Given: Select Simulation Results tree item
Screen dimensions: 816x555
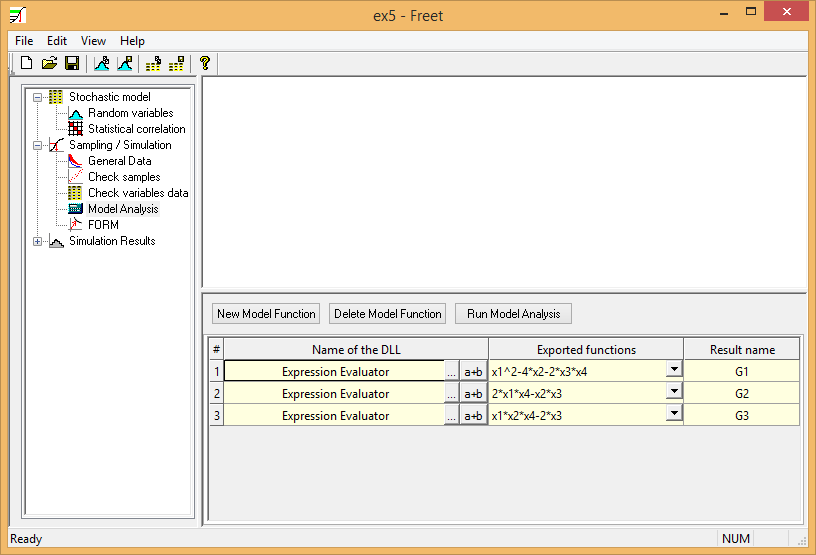Looking at the screenshot, I should pos(112,241).
